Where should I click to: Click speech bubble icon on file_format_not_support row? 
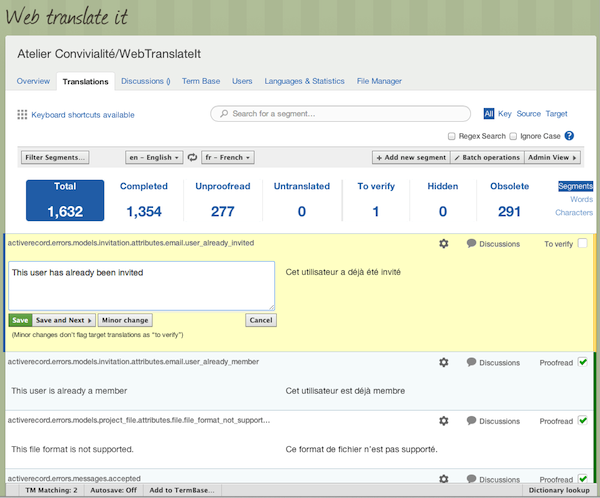pos(471,421)
